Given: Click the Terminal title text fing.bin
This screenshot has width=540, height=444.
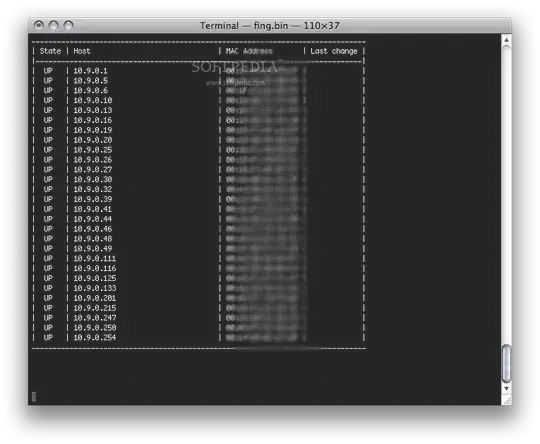Looking at the screenshot, I should click(271, 25).
